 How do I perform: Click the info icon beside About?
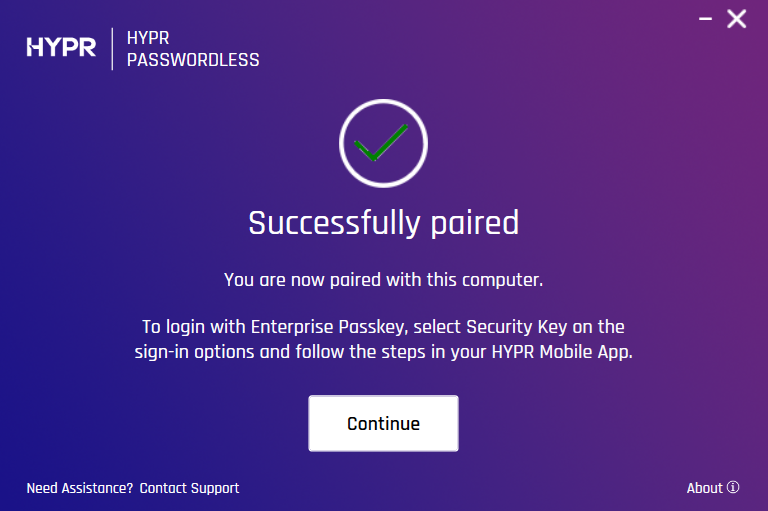tap(733, 488)
